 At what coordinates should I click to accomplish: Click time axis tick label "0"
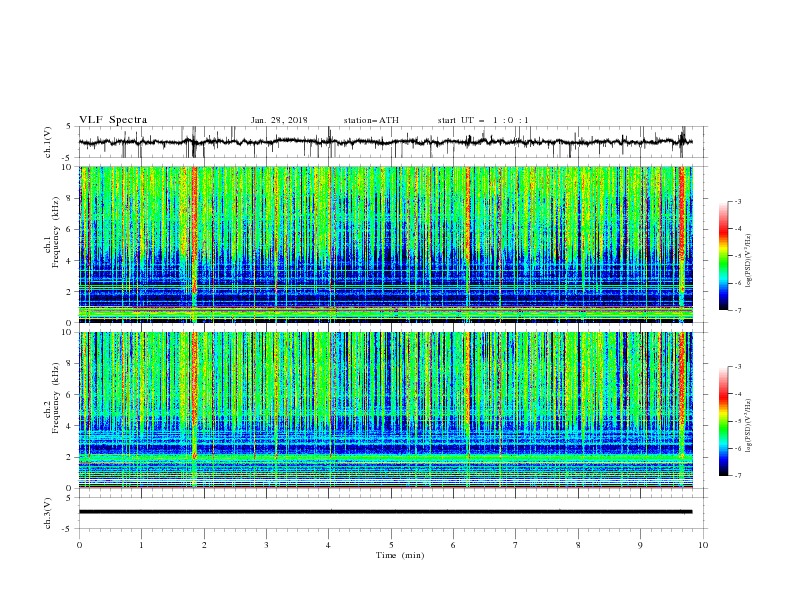point(79,545)
